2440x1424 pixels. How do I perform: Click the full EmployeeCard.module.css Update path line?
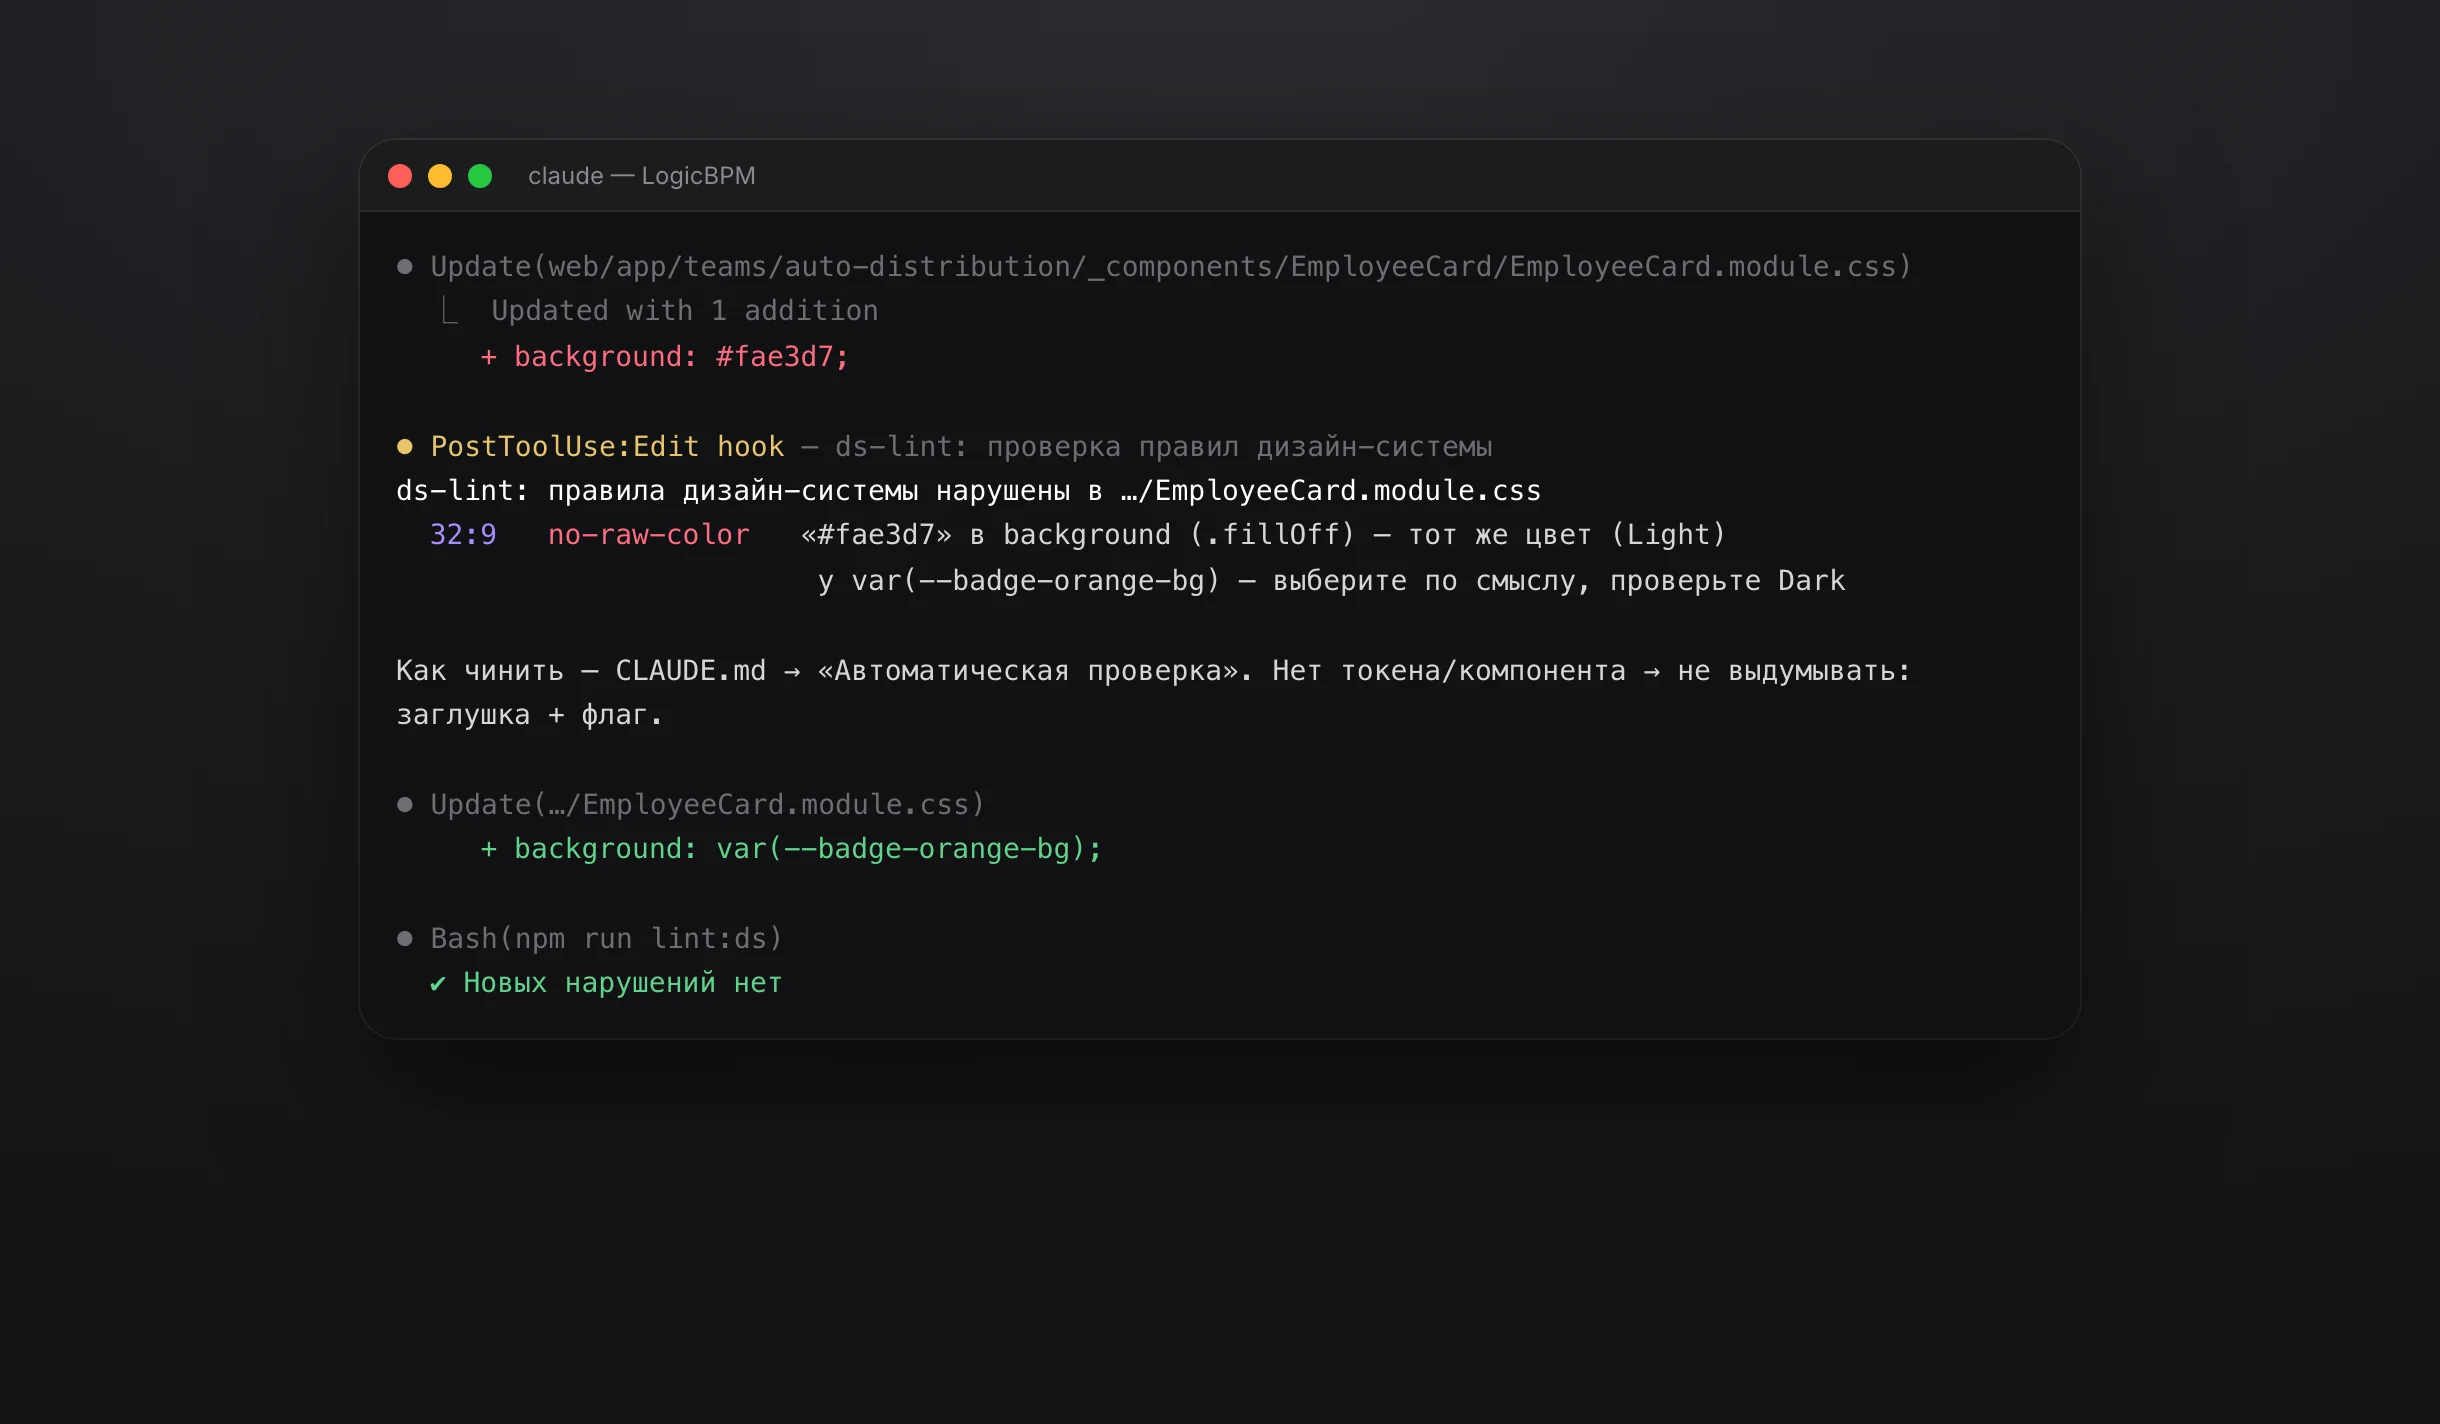[x=1170, y=266]
